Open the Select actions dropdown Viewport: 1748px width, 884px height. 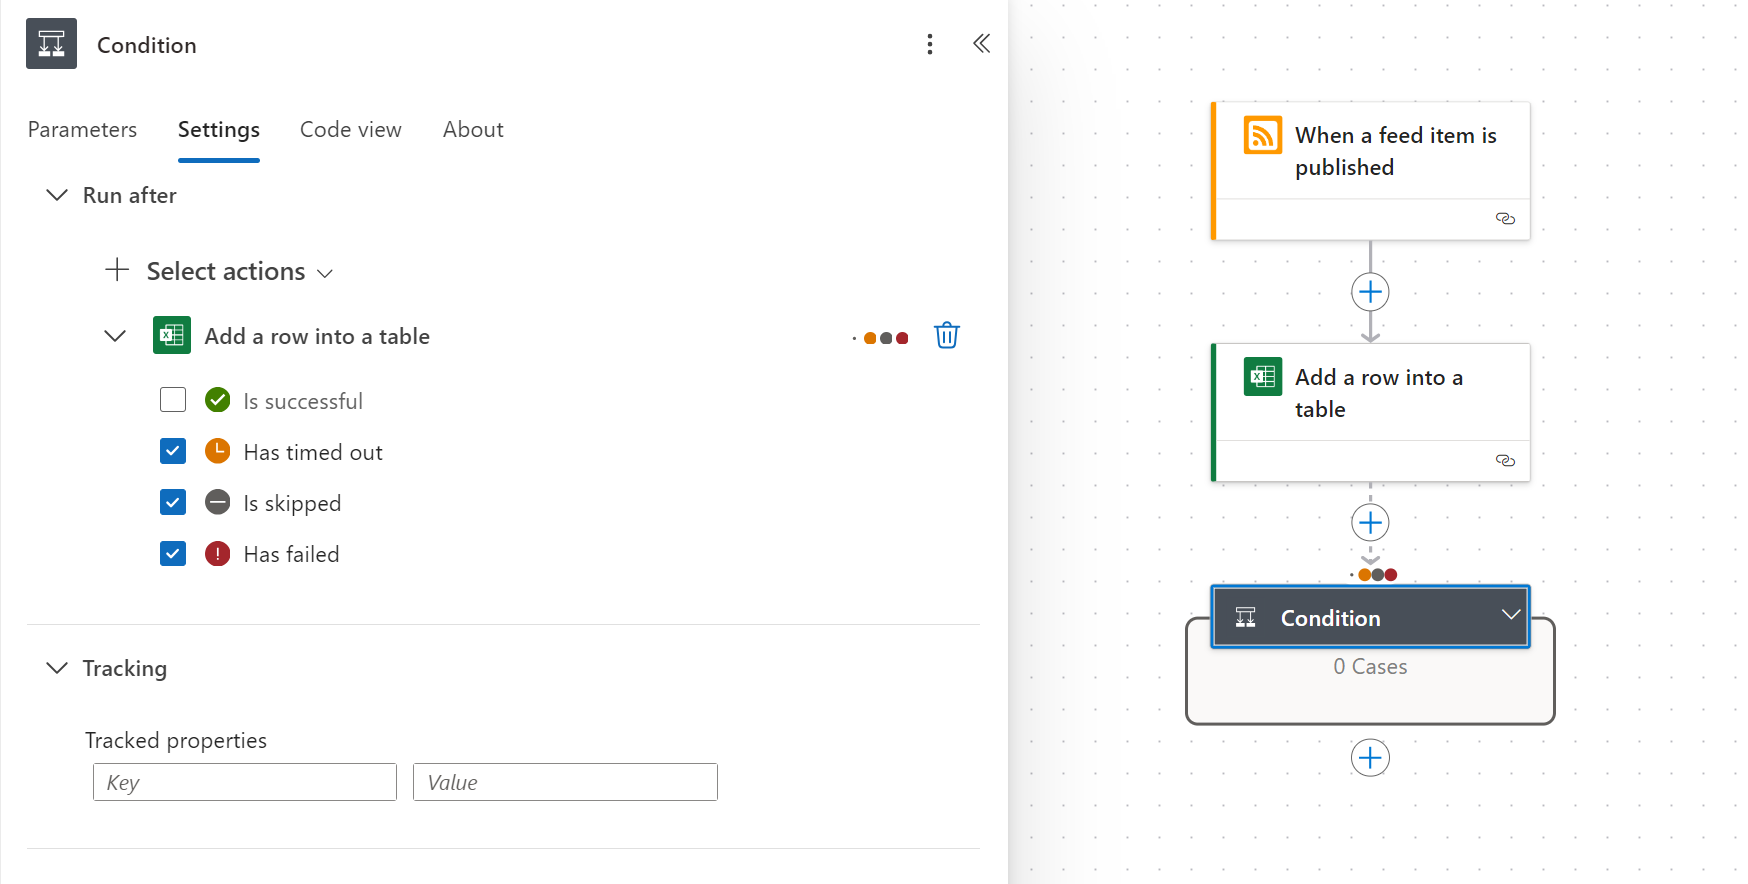coord(239,271)
